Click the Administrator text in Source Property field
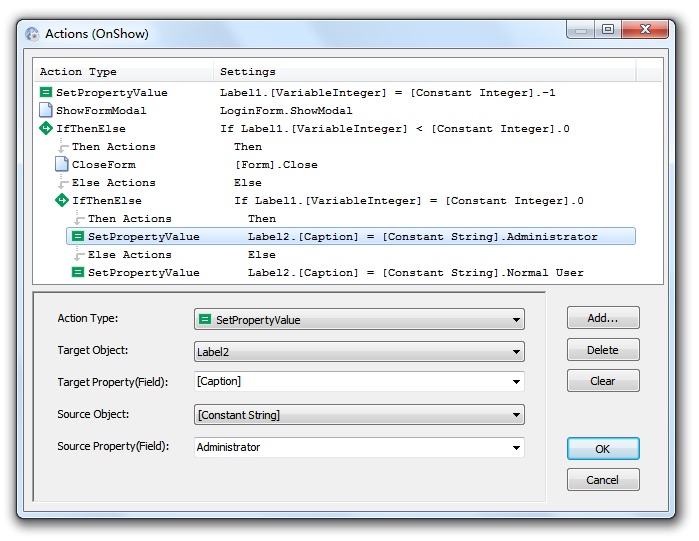Viewport: 699px width, 541px height. pos(228,447)
